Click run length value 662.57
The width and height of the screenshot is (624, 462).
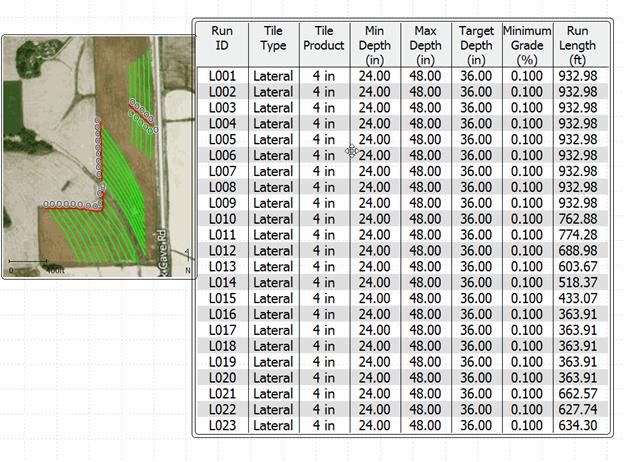point(578,394)
